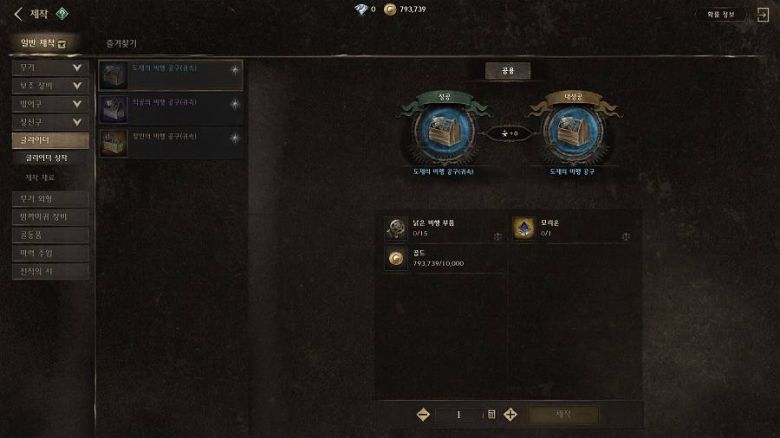Image resolution: width=780 pixels, height=438 pixels.
Task: Expand the 방어구 category chevron
Action: 77,104
